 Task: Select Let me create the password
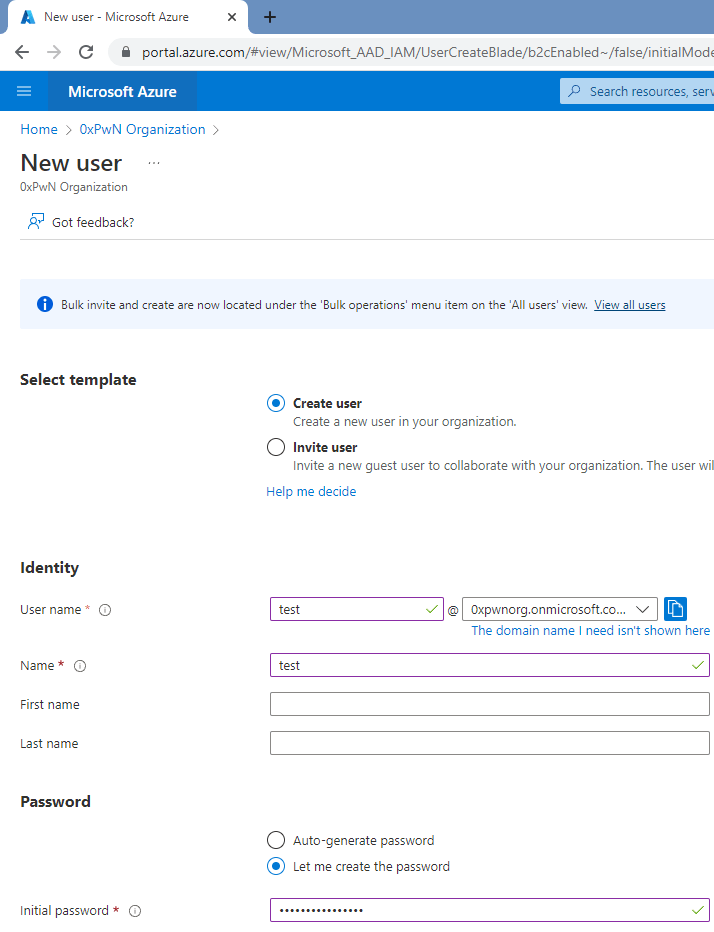(x=276, y=866)
